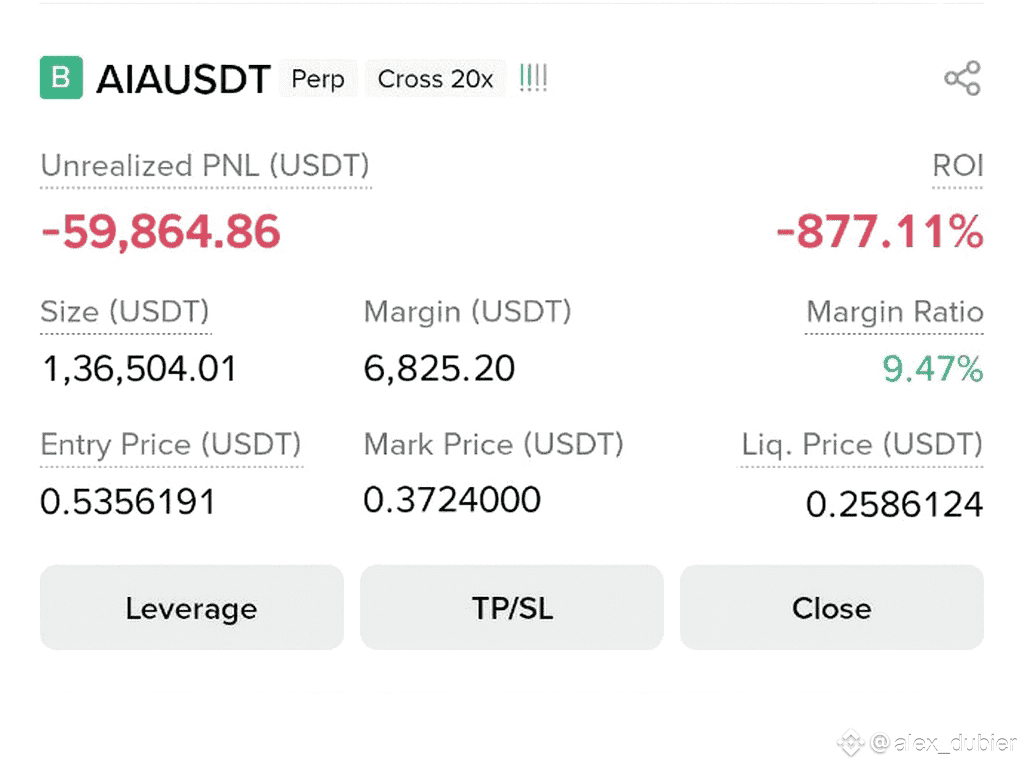Click the alex_dubier watermark logo
The image size is (1024, 768).
[851, 743]
